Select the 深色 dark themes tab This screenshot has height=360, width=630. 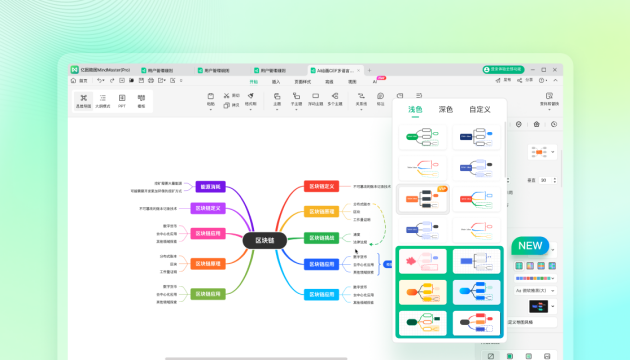click(x=446, y=109)
